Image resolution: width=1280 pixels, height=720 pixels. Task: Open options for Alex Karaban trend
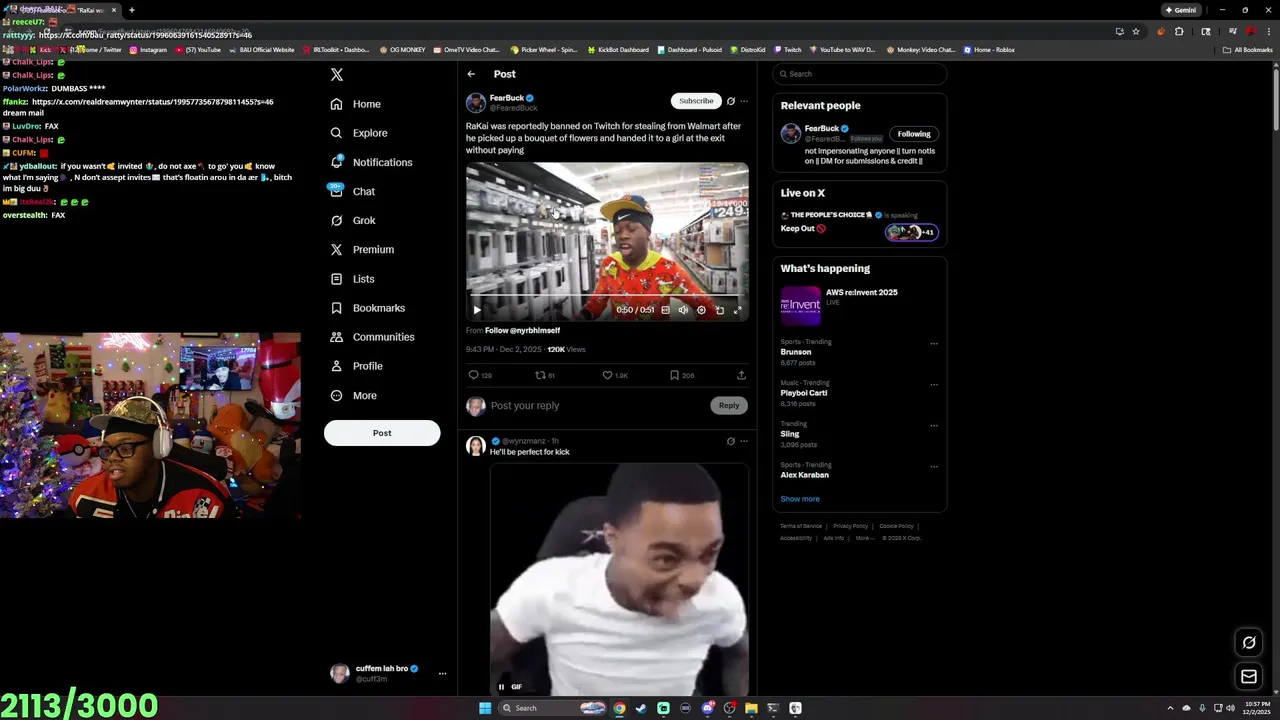click(x=934, y=467)
